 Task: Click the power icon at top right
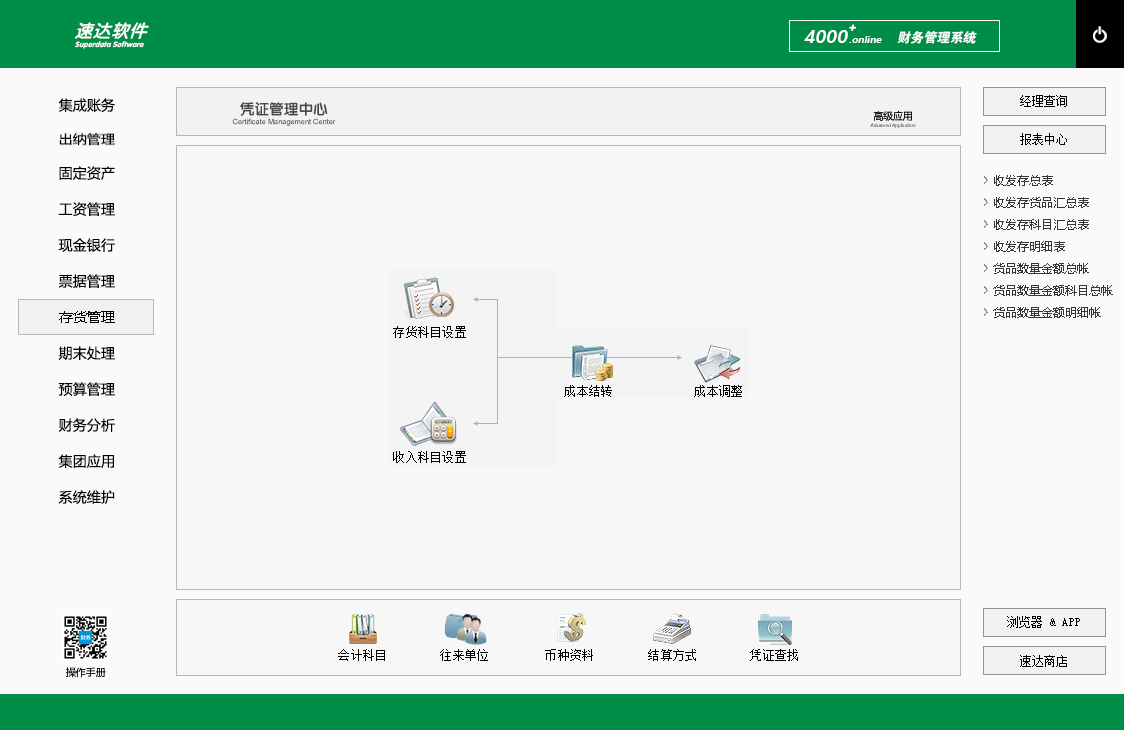pos(1100,33)
